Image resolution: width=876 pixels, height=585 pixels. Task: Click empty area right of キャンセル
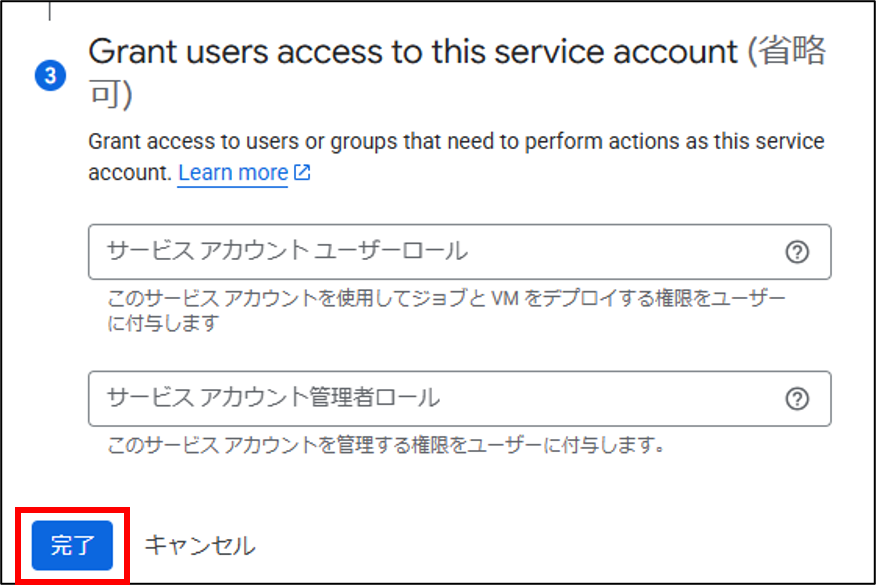pyautogui.click(x=559, y=545)
